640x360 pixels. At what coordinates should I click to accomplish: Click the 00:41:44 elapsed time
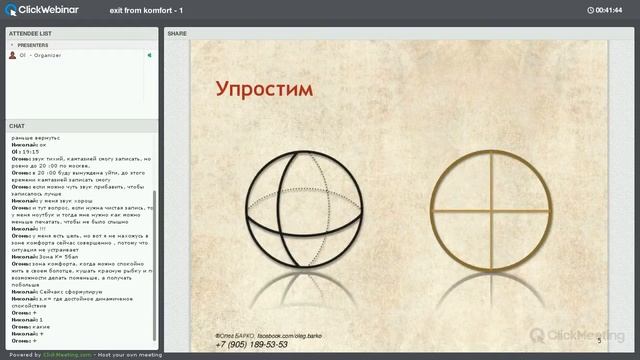tap(609, 10)
